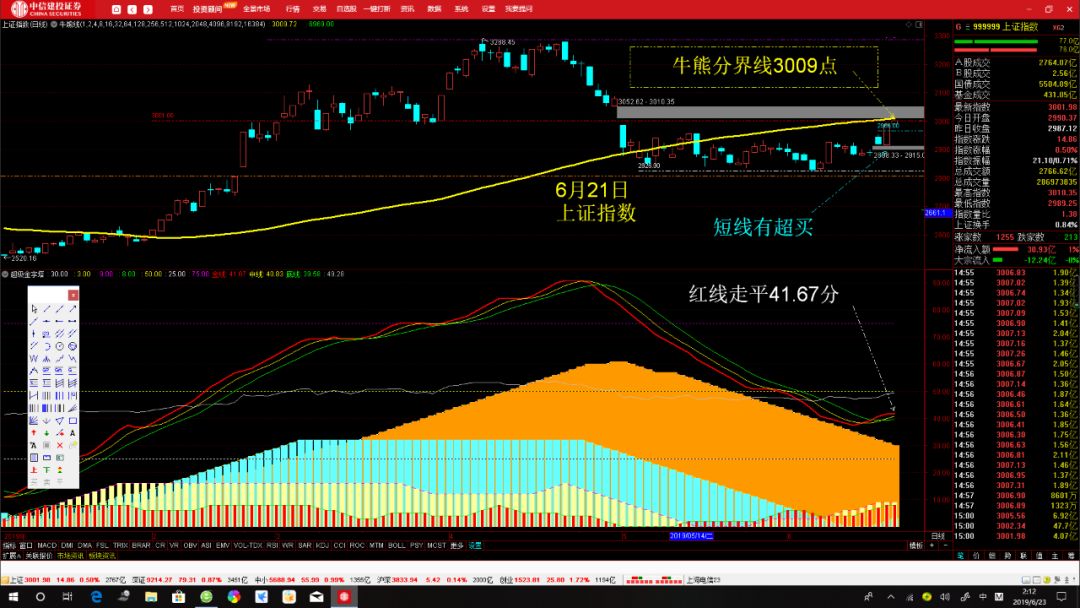This screenshot has width=1080, height=608.
Task: Switch to the TRIX indicator tab
Action: (x=121, y=545)
